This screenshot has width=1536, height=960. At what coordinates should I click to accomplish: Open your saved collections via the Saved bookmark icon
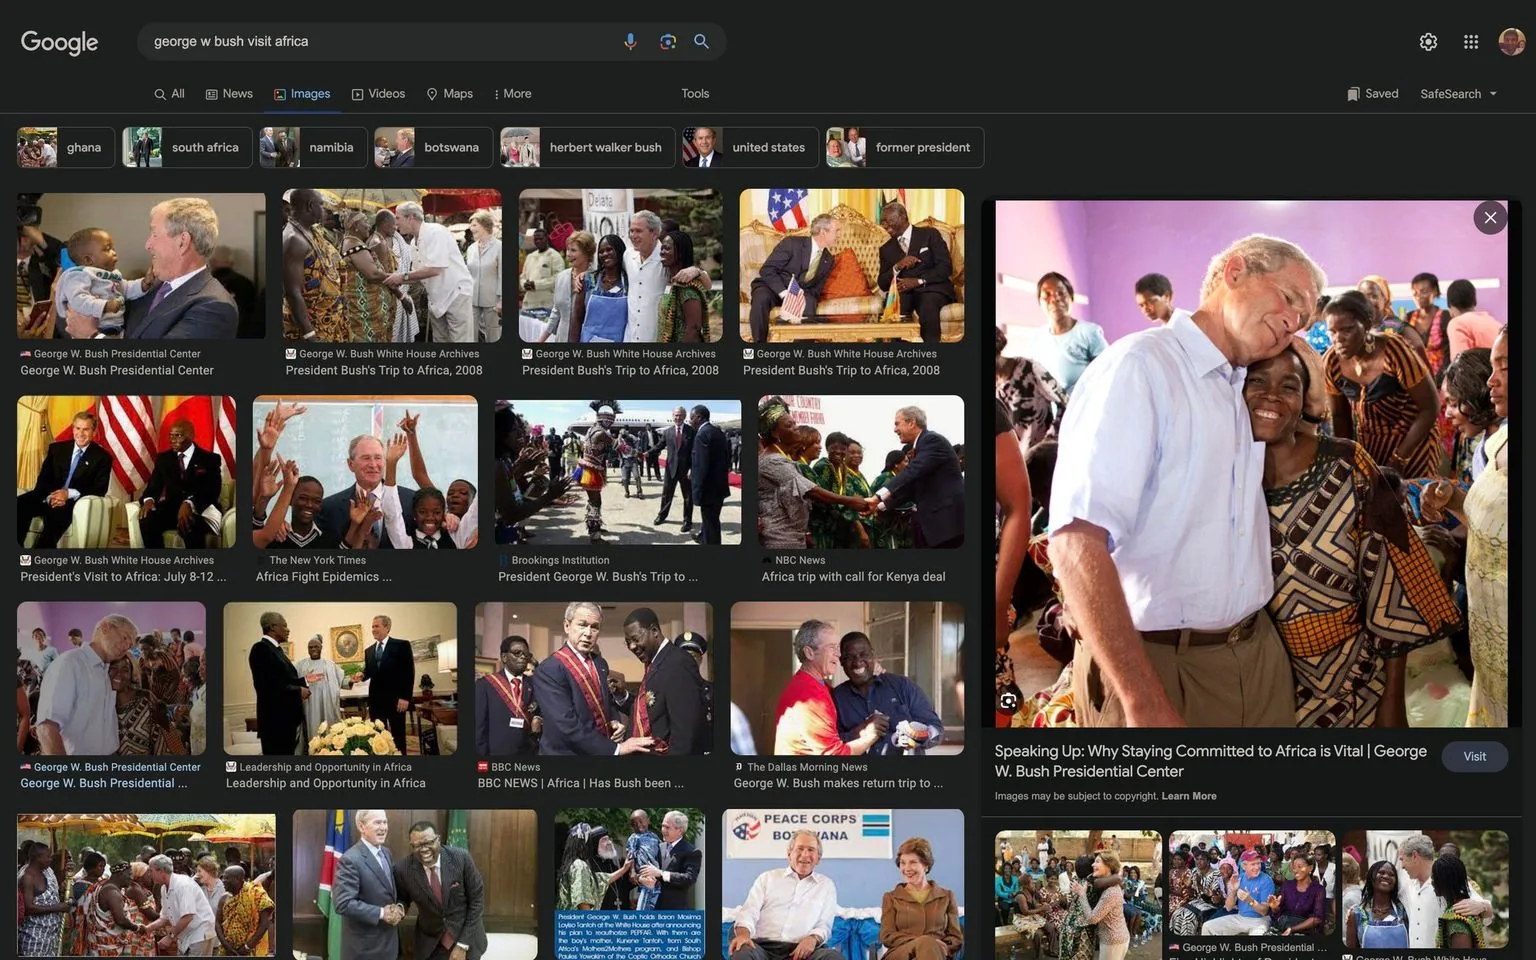(x=1372, y=93)
